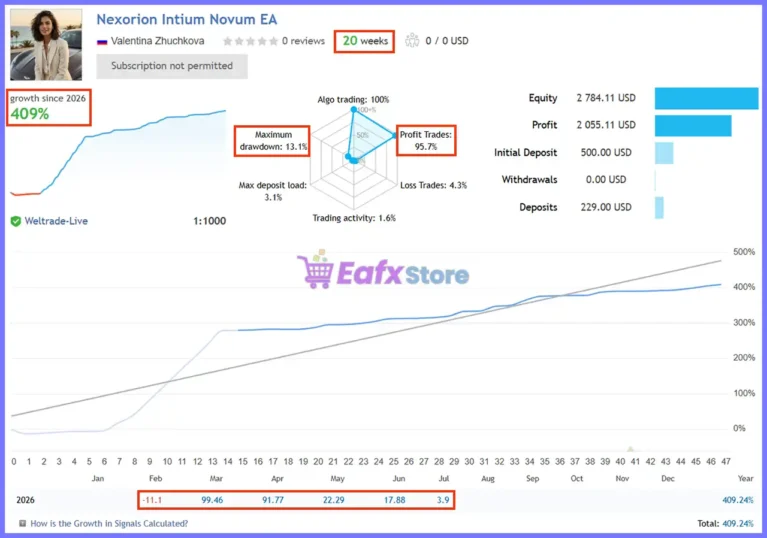
Task: Click the Maximum drawdown: 13.1% label
Action: coord(273,141)
